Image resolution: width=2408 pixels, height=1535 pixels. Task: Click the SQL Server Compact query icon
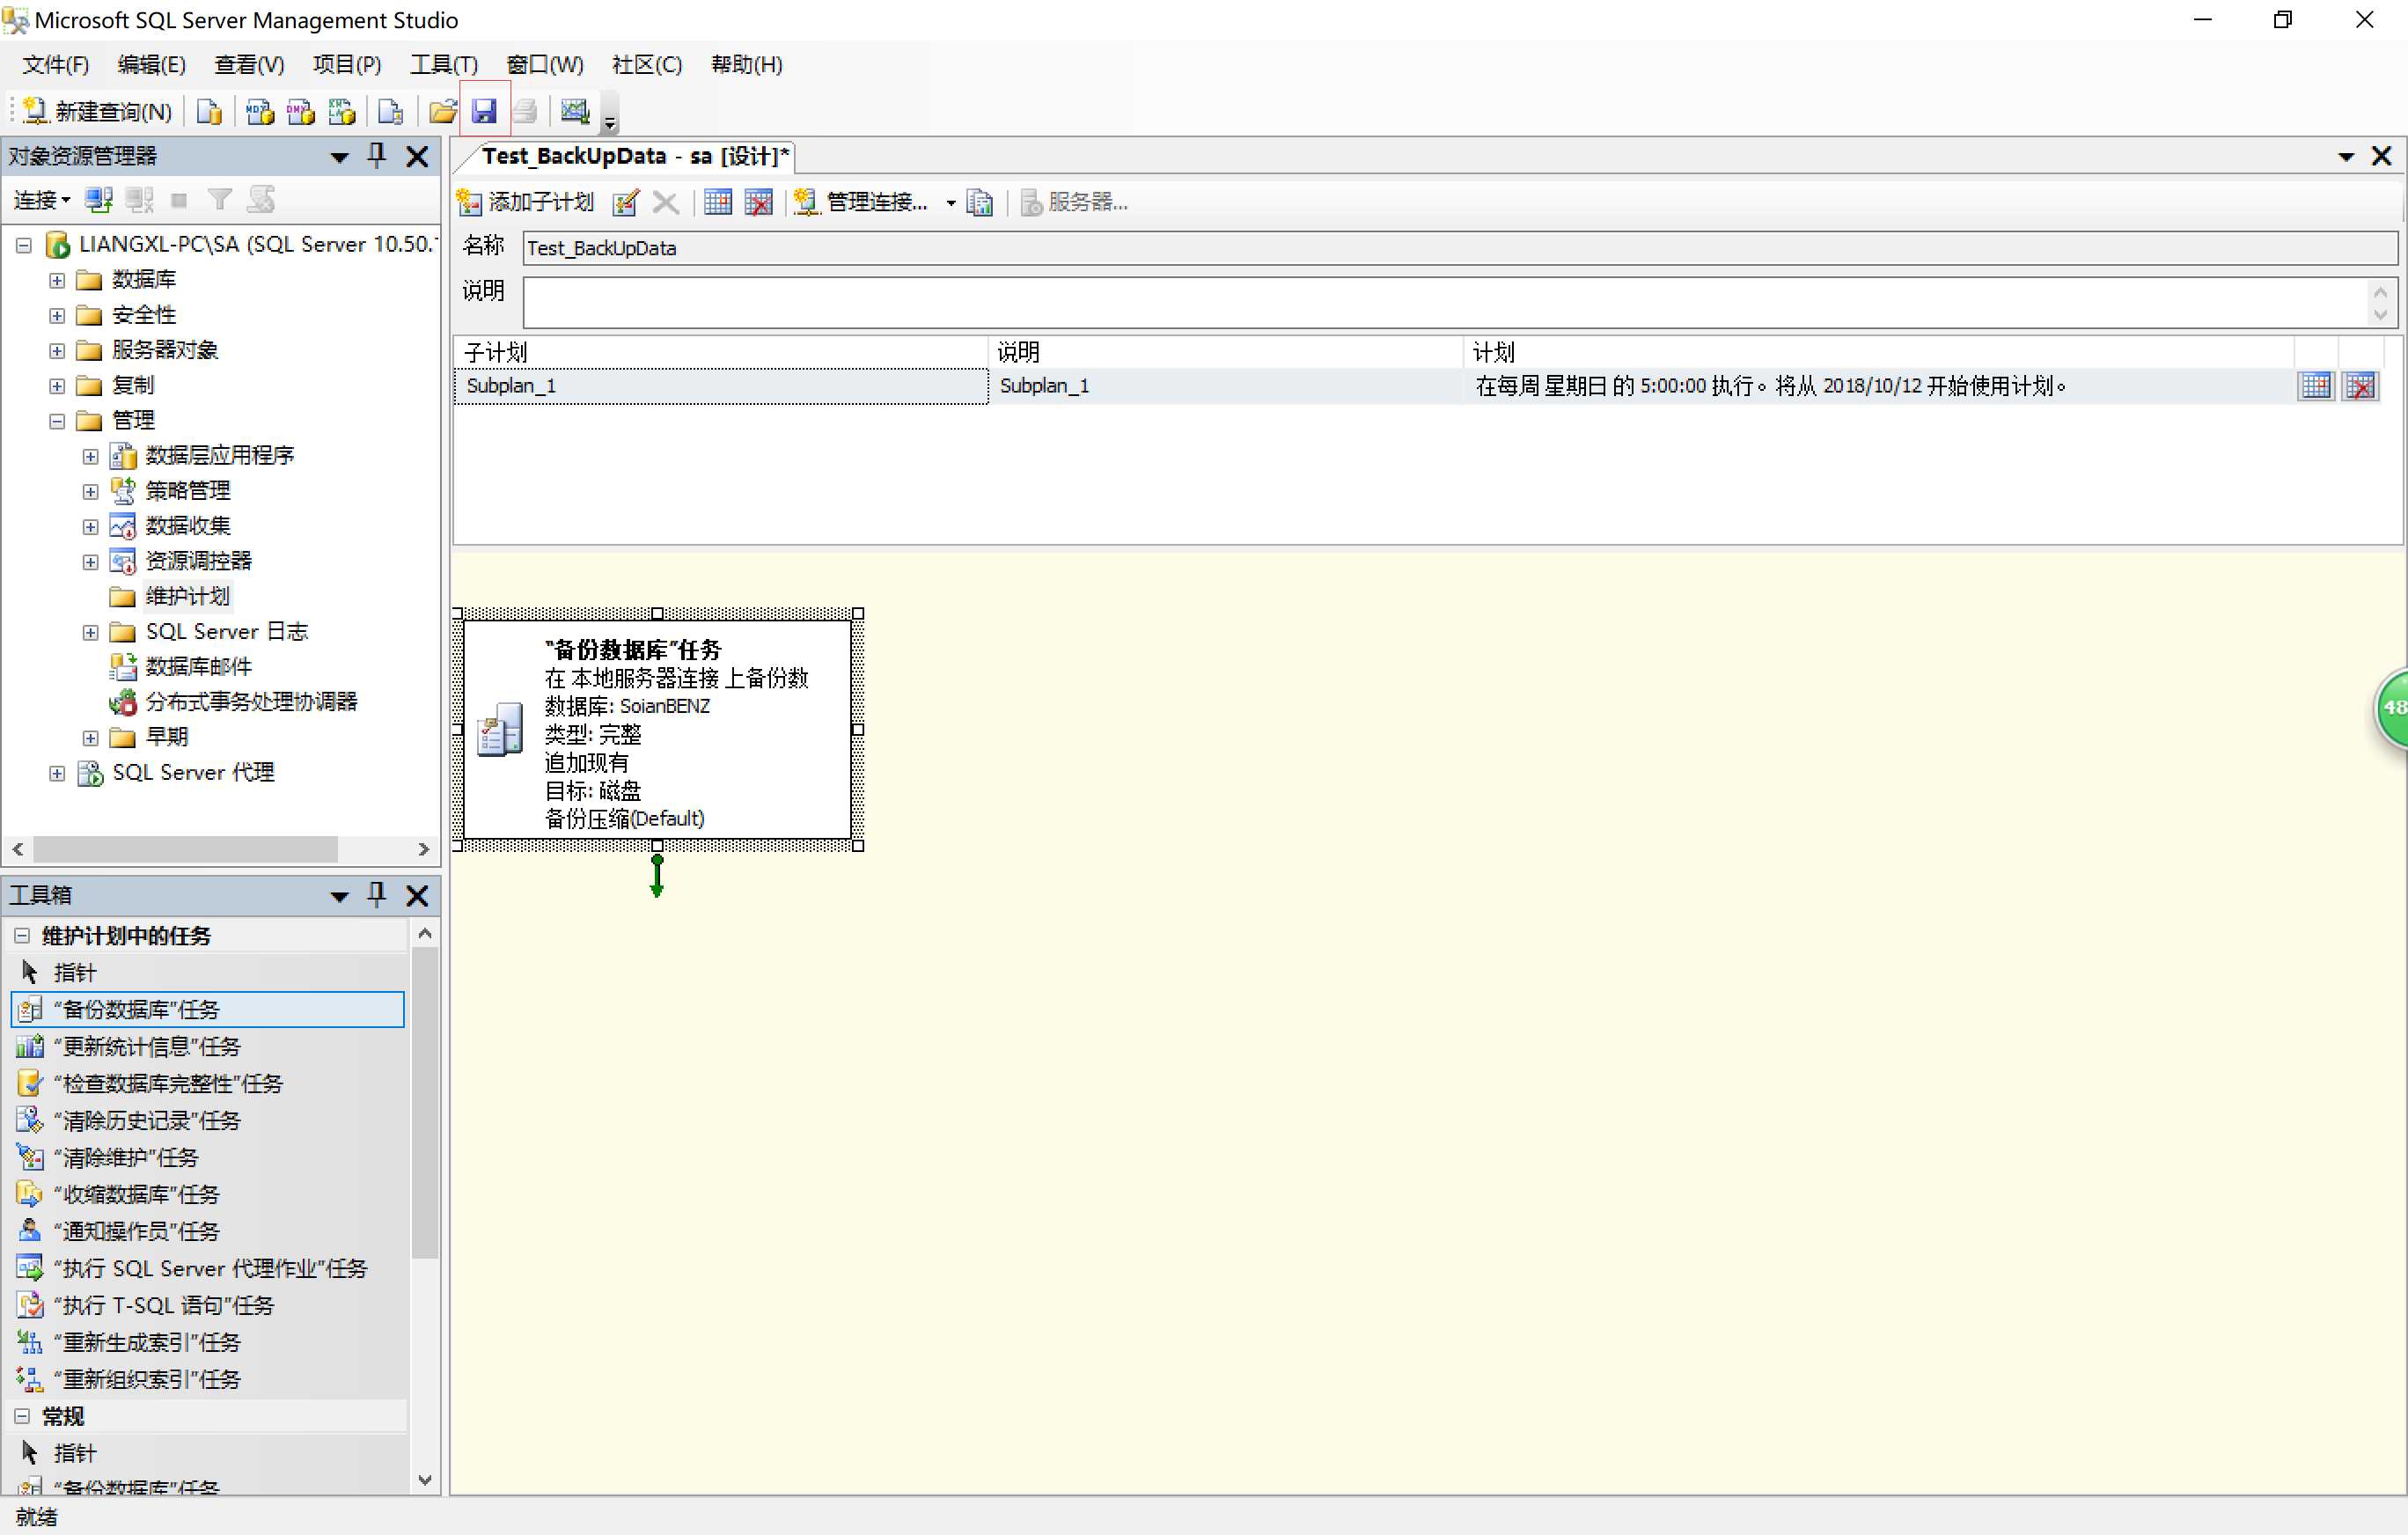point(391,111)
